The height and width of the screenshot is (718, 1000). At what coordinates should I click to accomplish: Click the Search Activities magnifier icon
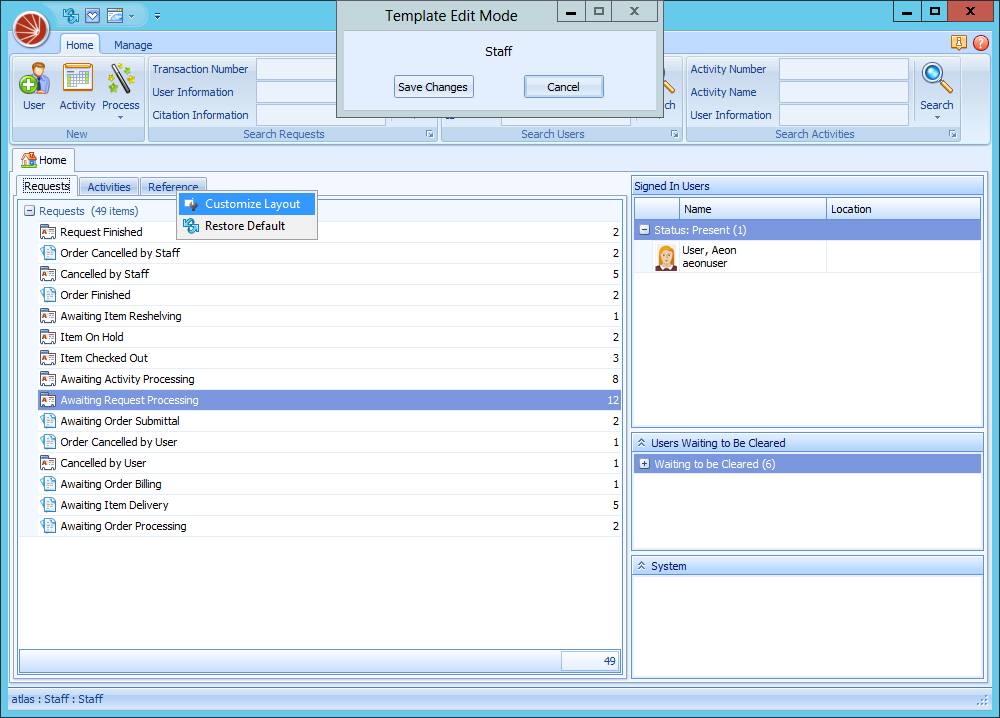coord(936,80)
